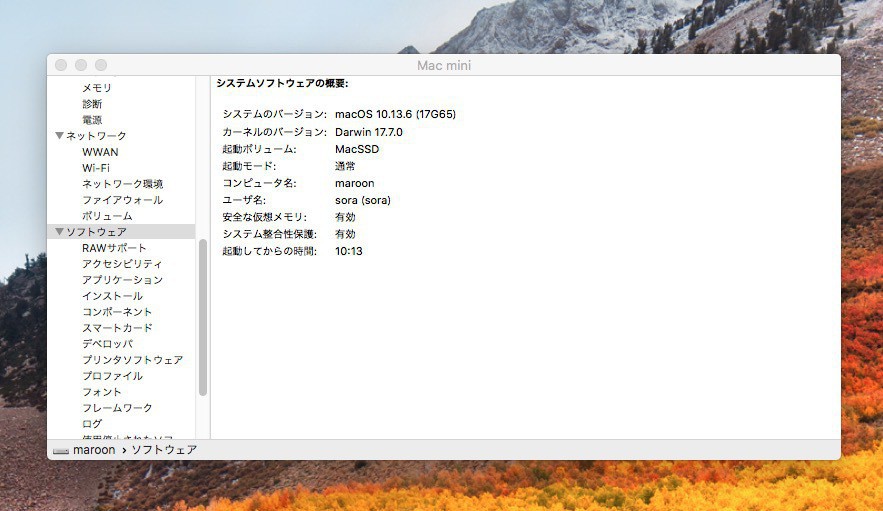
Task: Click the MacSSD boot volume value
Action: coord(357,149)
